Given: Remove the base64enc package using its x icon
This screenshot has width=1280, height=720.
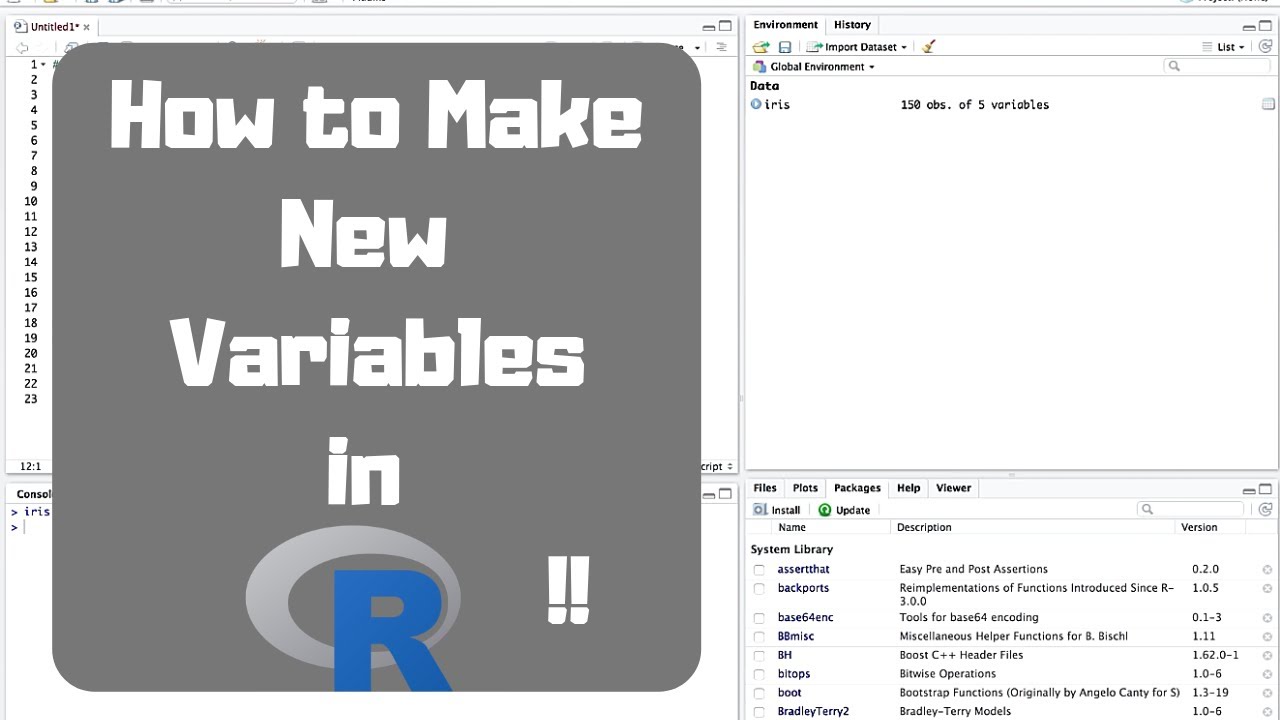Looking at the screenshot, I should click(1267, 618).
